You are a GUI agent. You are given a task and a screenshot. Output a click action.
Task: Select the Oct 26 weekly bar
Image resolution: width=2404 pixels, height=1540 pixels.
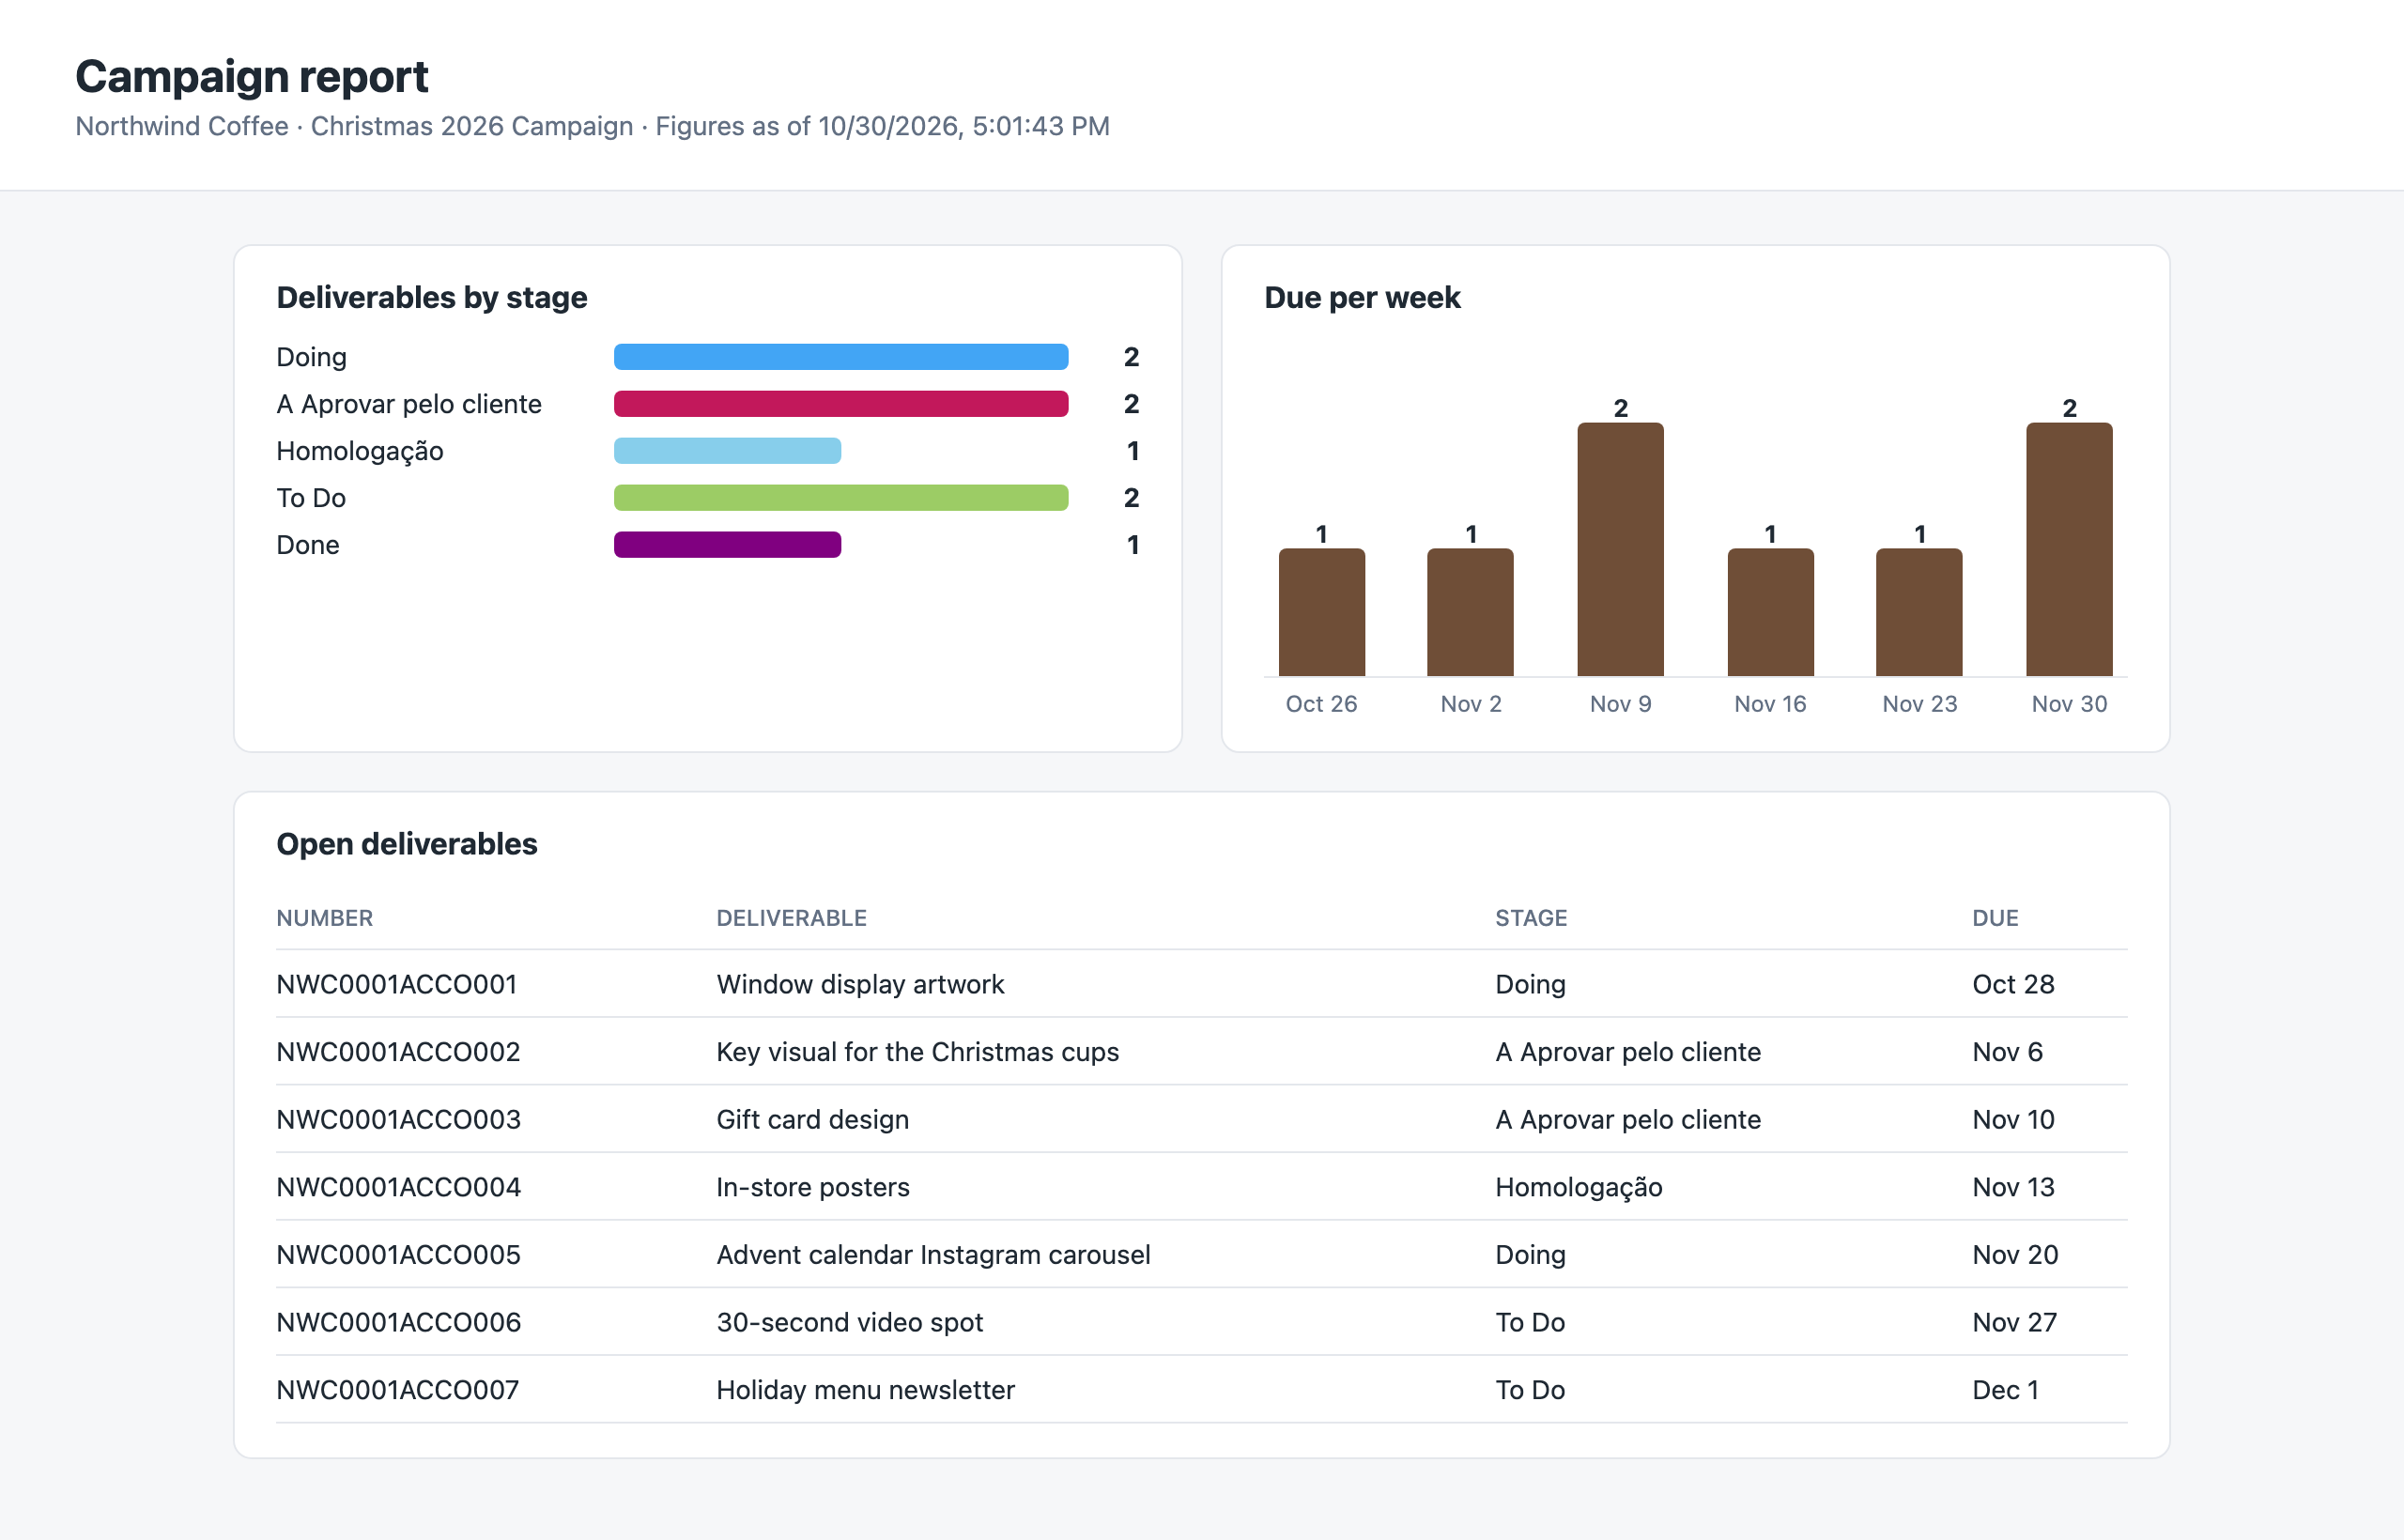click(x=1321, y=612)
